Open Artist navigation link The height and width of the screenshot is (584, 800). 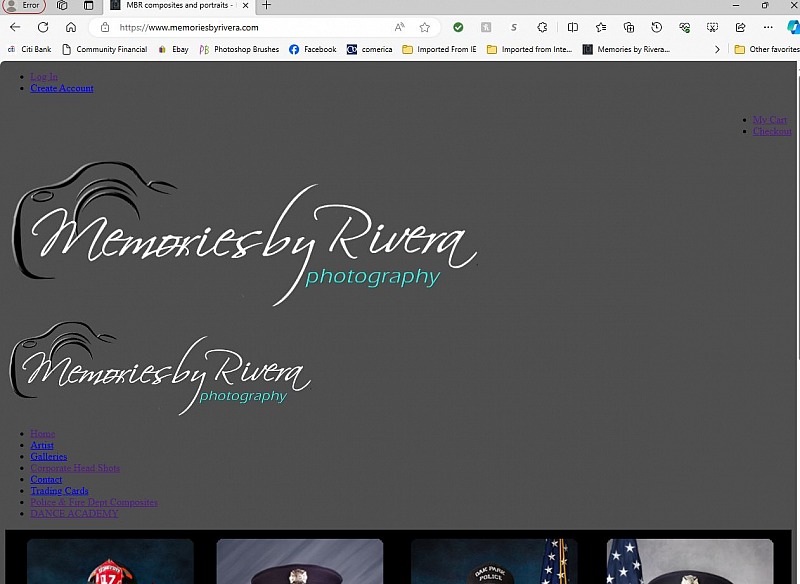(x=42, y=445)
